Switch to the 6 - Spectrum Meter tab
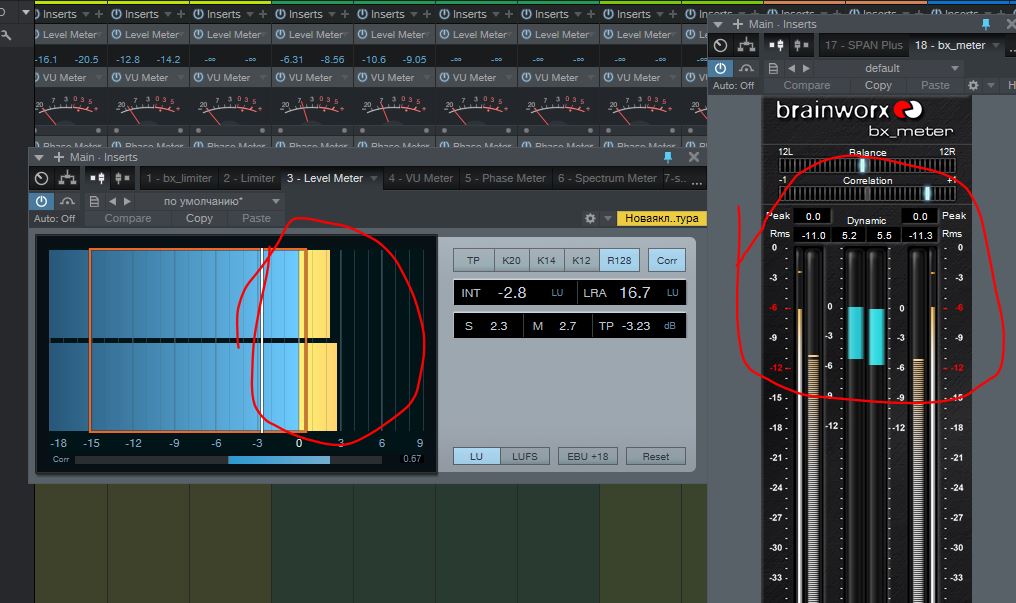 tap(607, 178)
